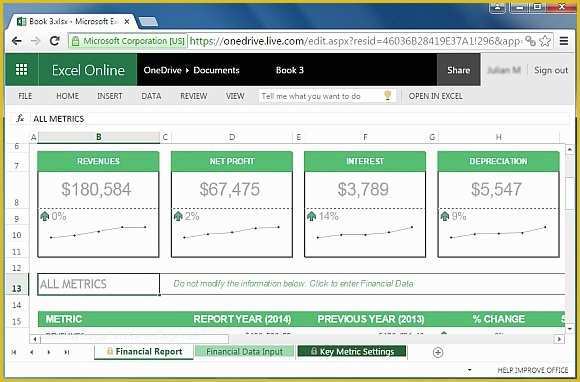Click OPEN IN EXCEL
The height and width of the screenshot is (382, 580).
click(x=435, y=96)
